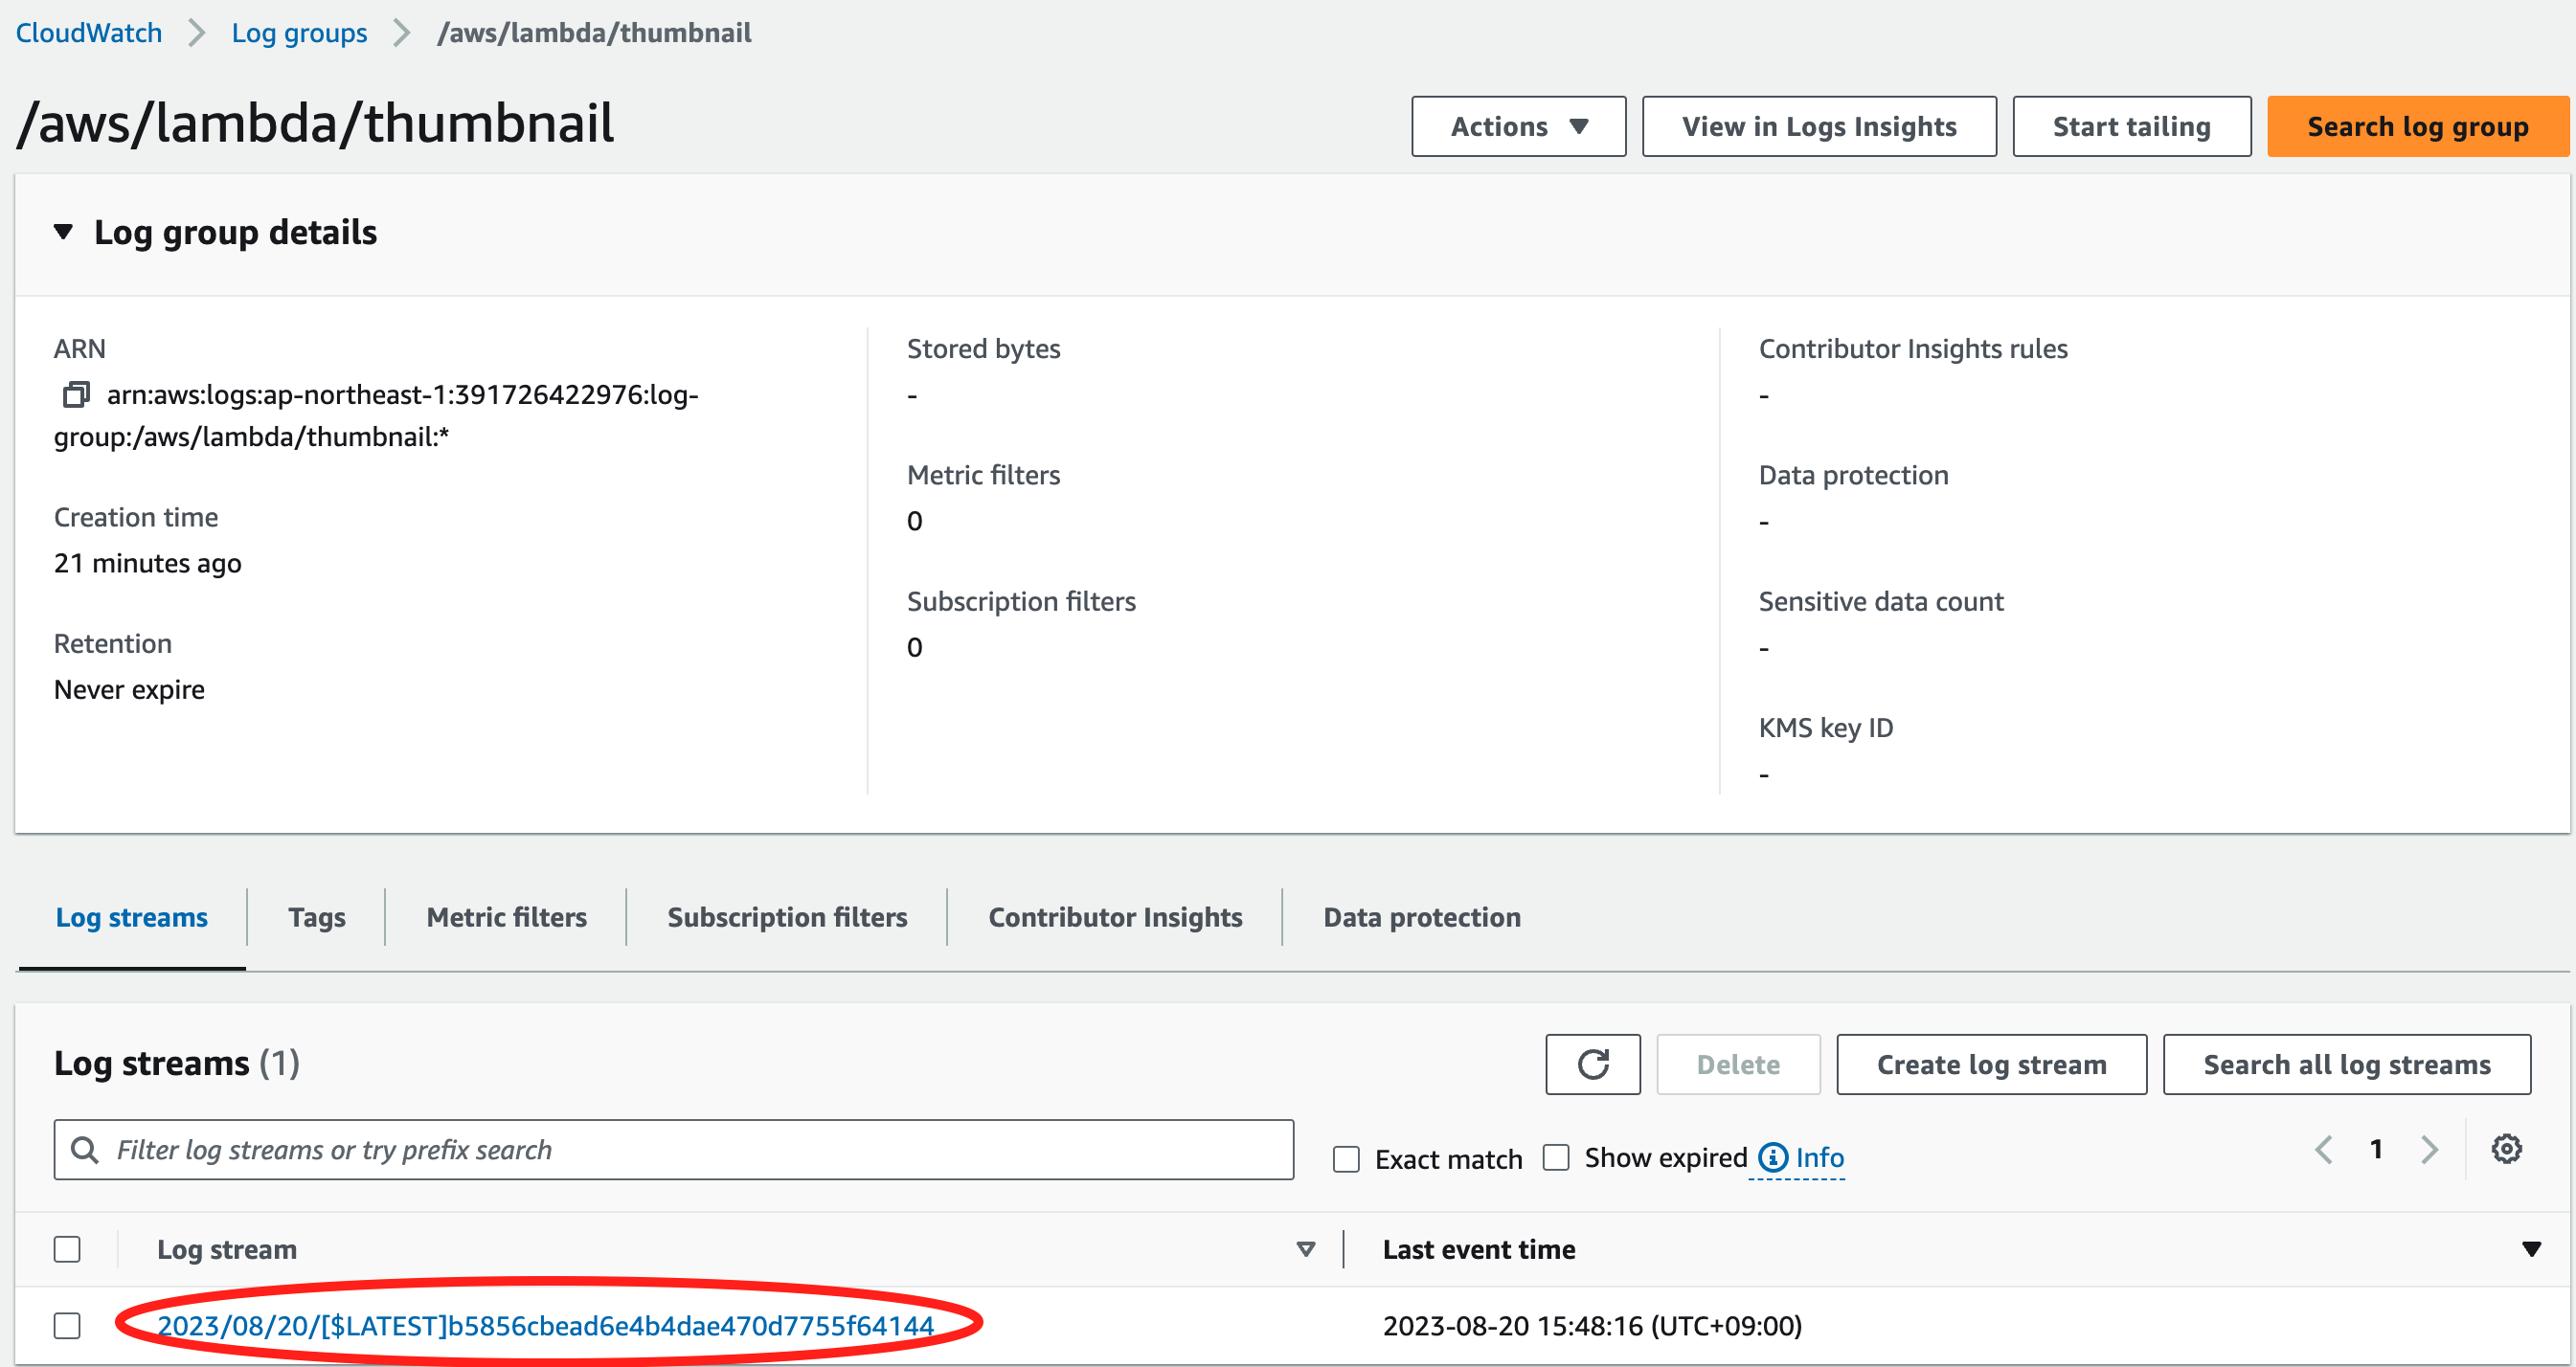Refresh the log streams list
2576x1367 pixels.
(x=1592, y=1064)
